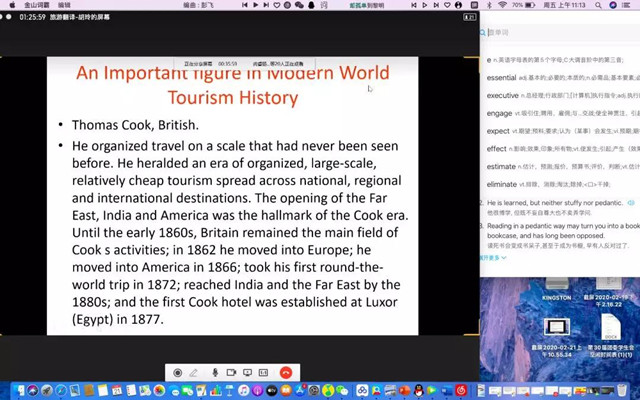640x400 pixels.
Task: Mute the microphone in meeting toolbar
Action: pos(214,372)
